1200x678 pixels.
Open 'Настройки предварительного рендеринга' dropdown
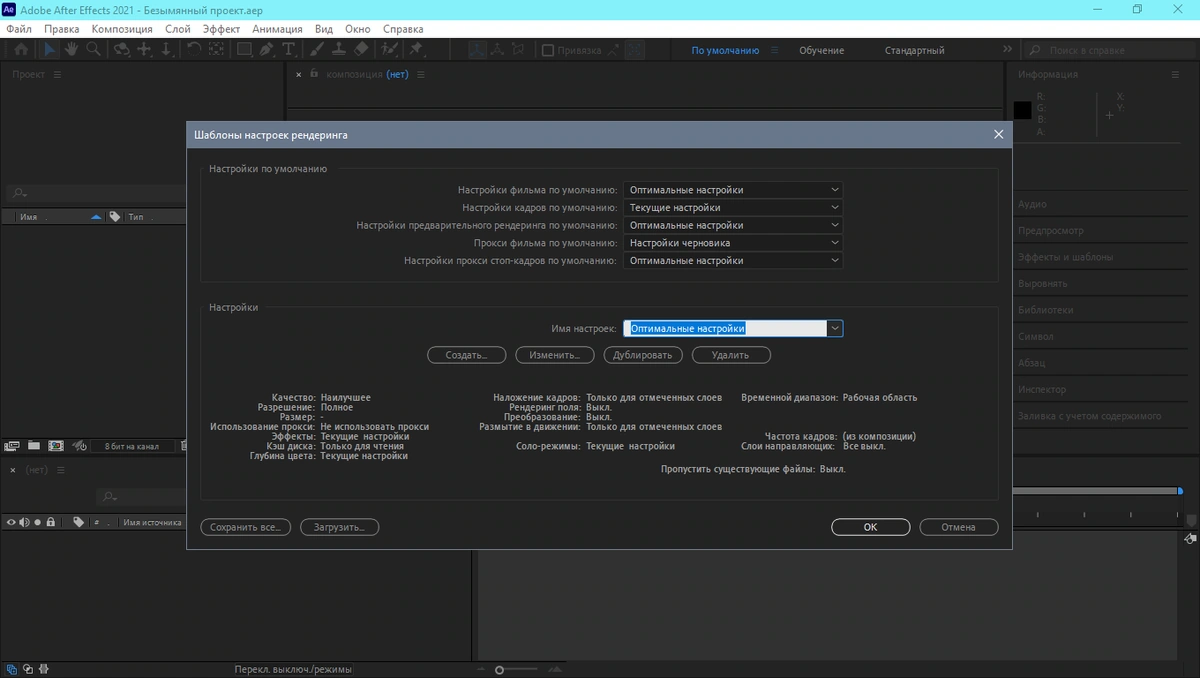[x=733, y=225]
